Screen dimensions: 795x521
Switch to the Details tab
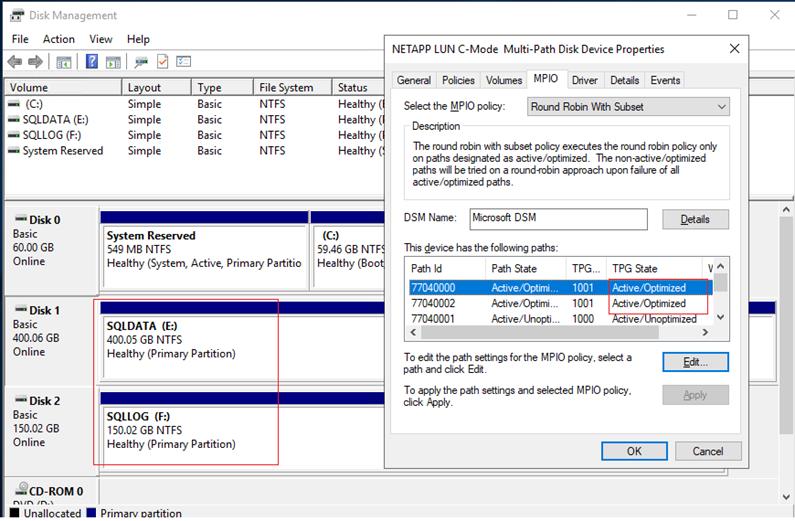625,80
